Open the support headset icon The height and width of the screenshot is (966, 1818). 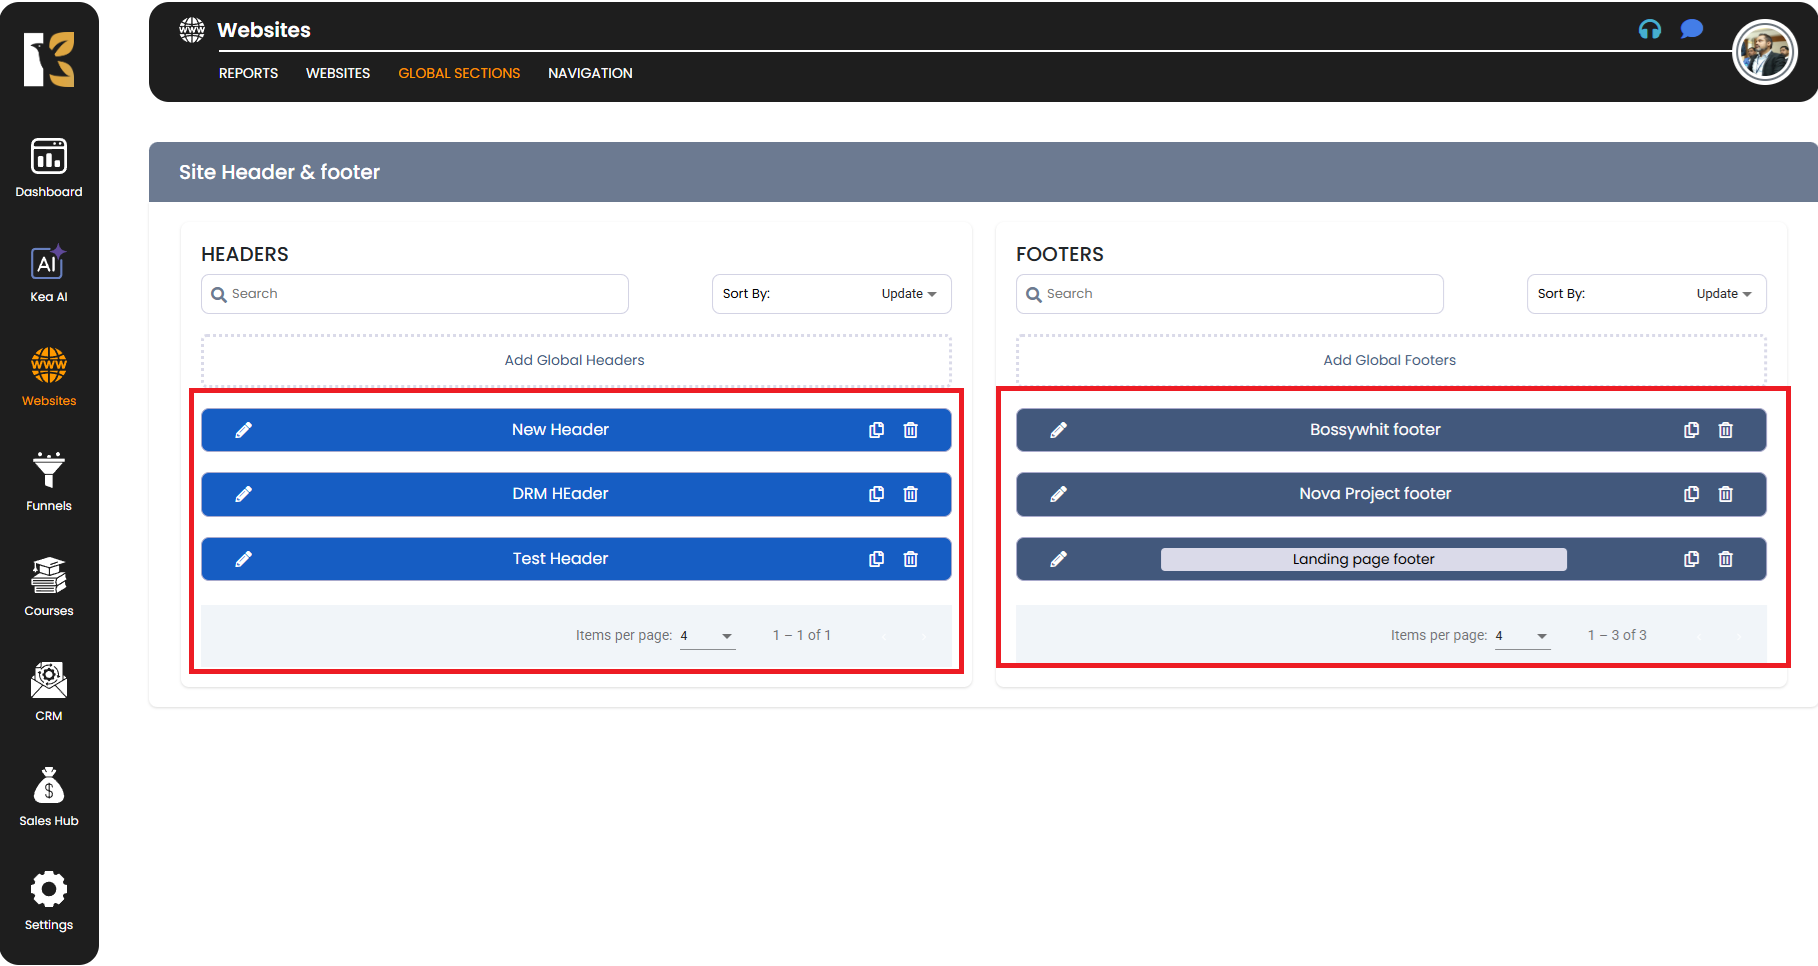pyautogui.click(x=1649, y=29)
